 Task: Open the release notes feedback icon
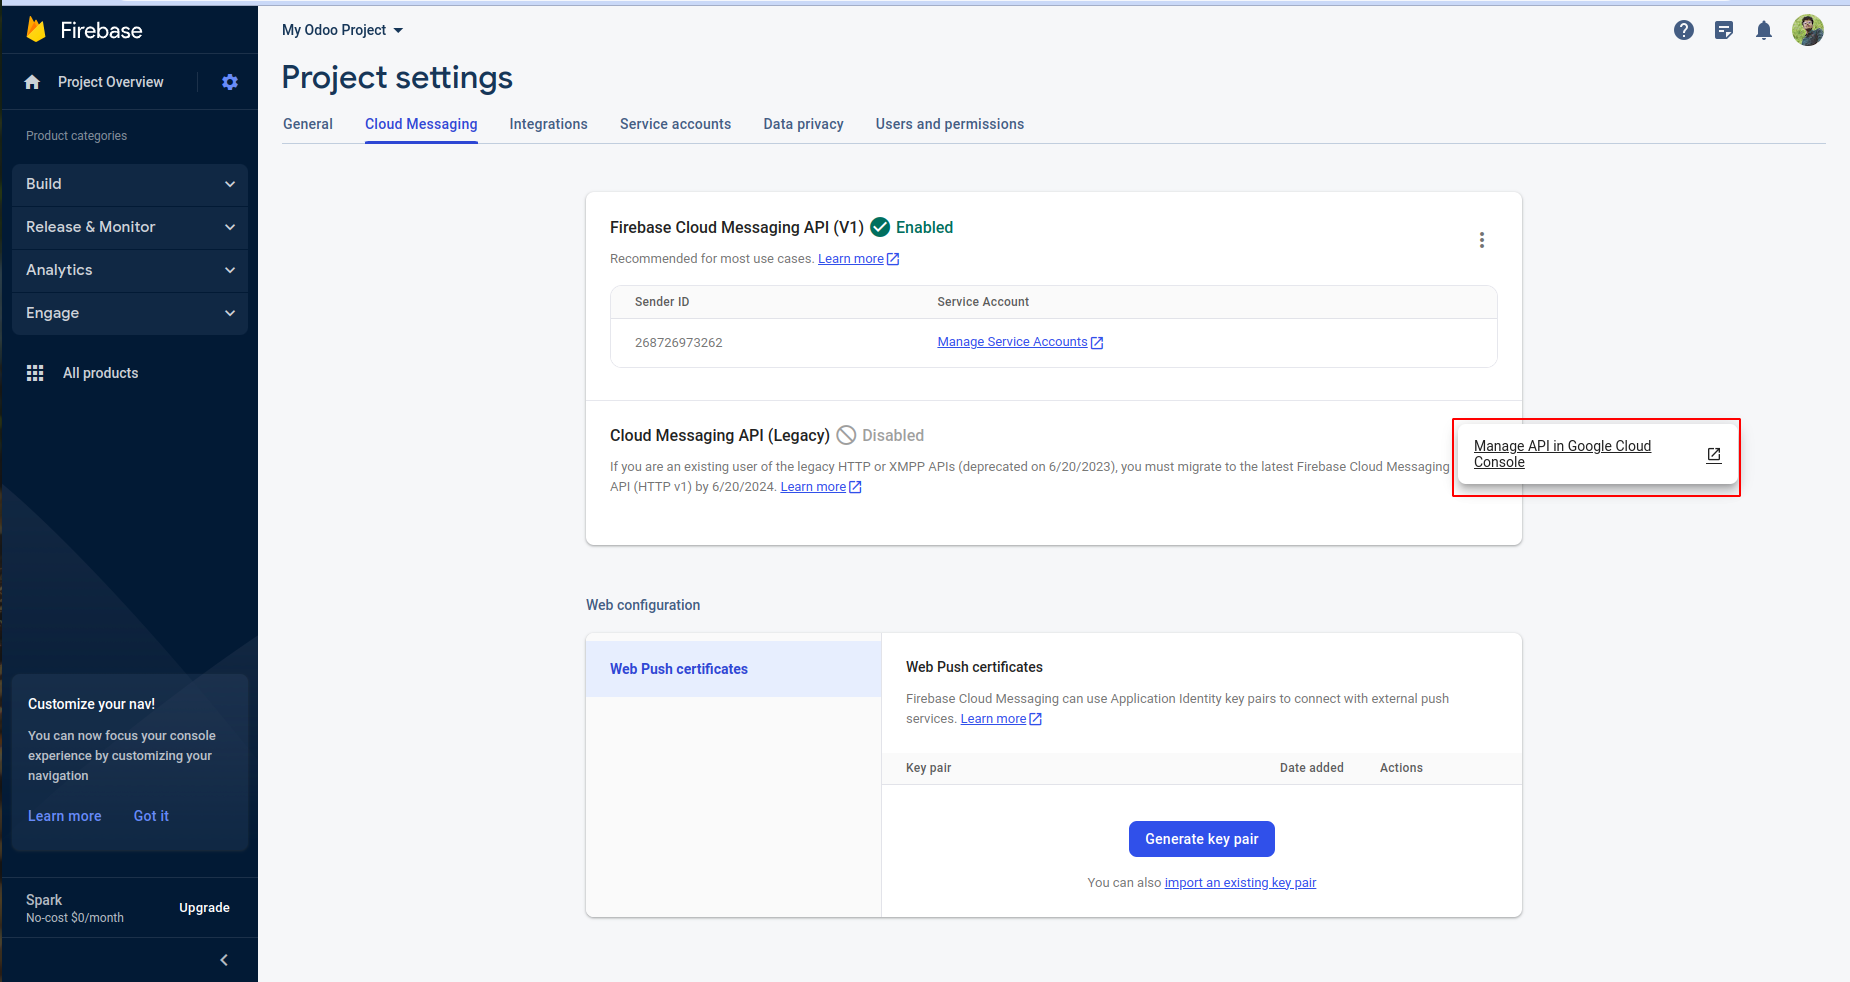[1724, 30]
